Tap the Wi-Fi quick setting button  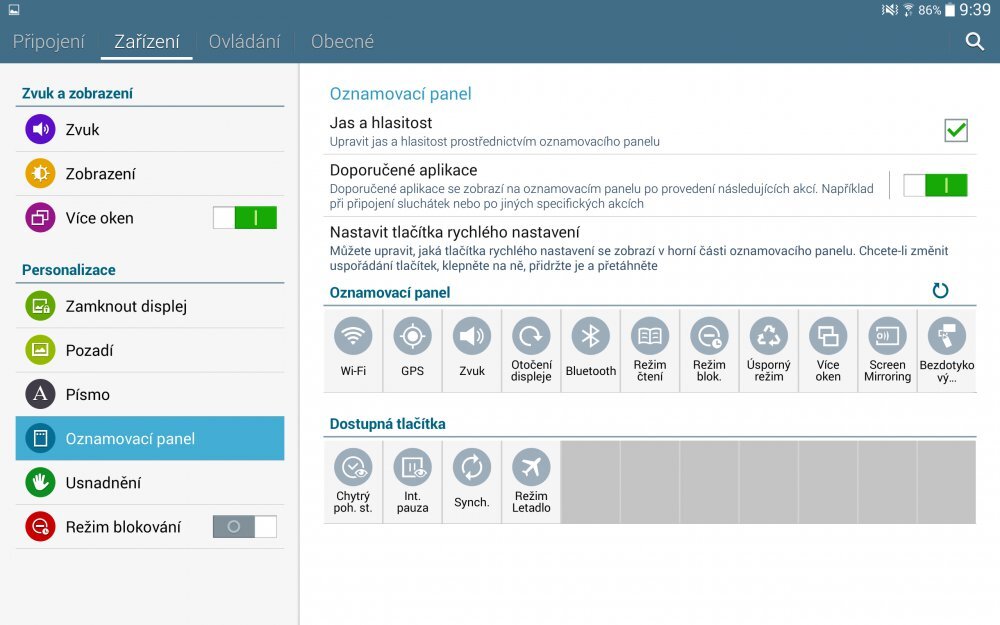(x=353, y=336)
